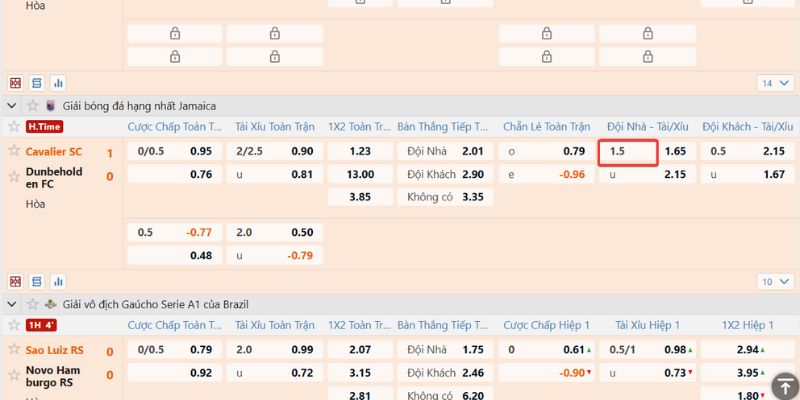The height and width of the screenshot is (400, 800).
Task: Click the bar chart icon above the Brazil league
Action: click(x=58, y=282)
